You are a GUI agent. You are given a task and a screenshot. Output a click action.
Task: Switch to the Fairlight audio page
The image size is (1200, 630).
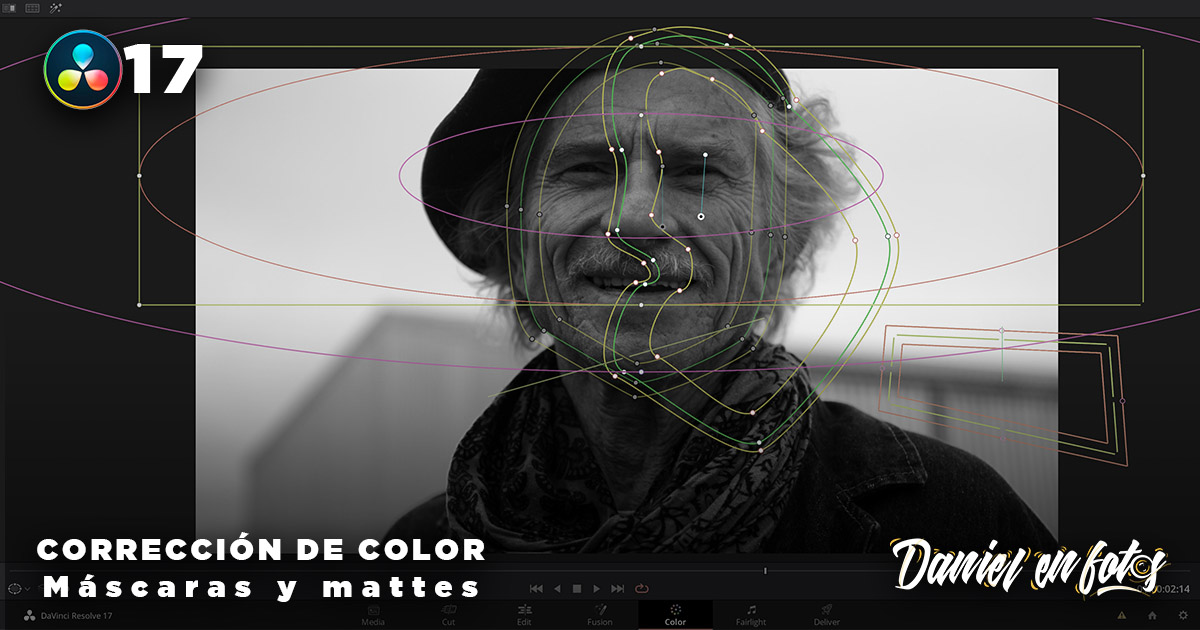[751, 614]
